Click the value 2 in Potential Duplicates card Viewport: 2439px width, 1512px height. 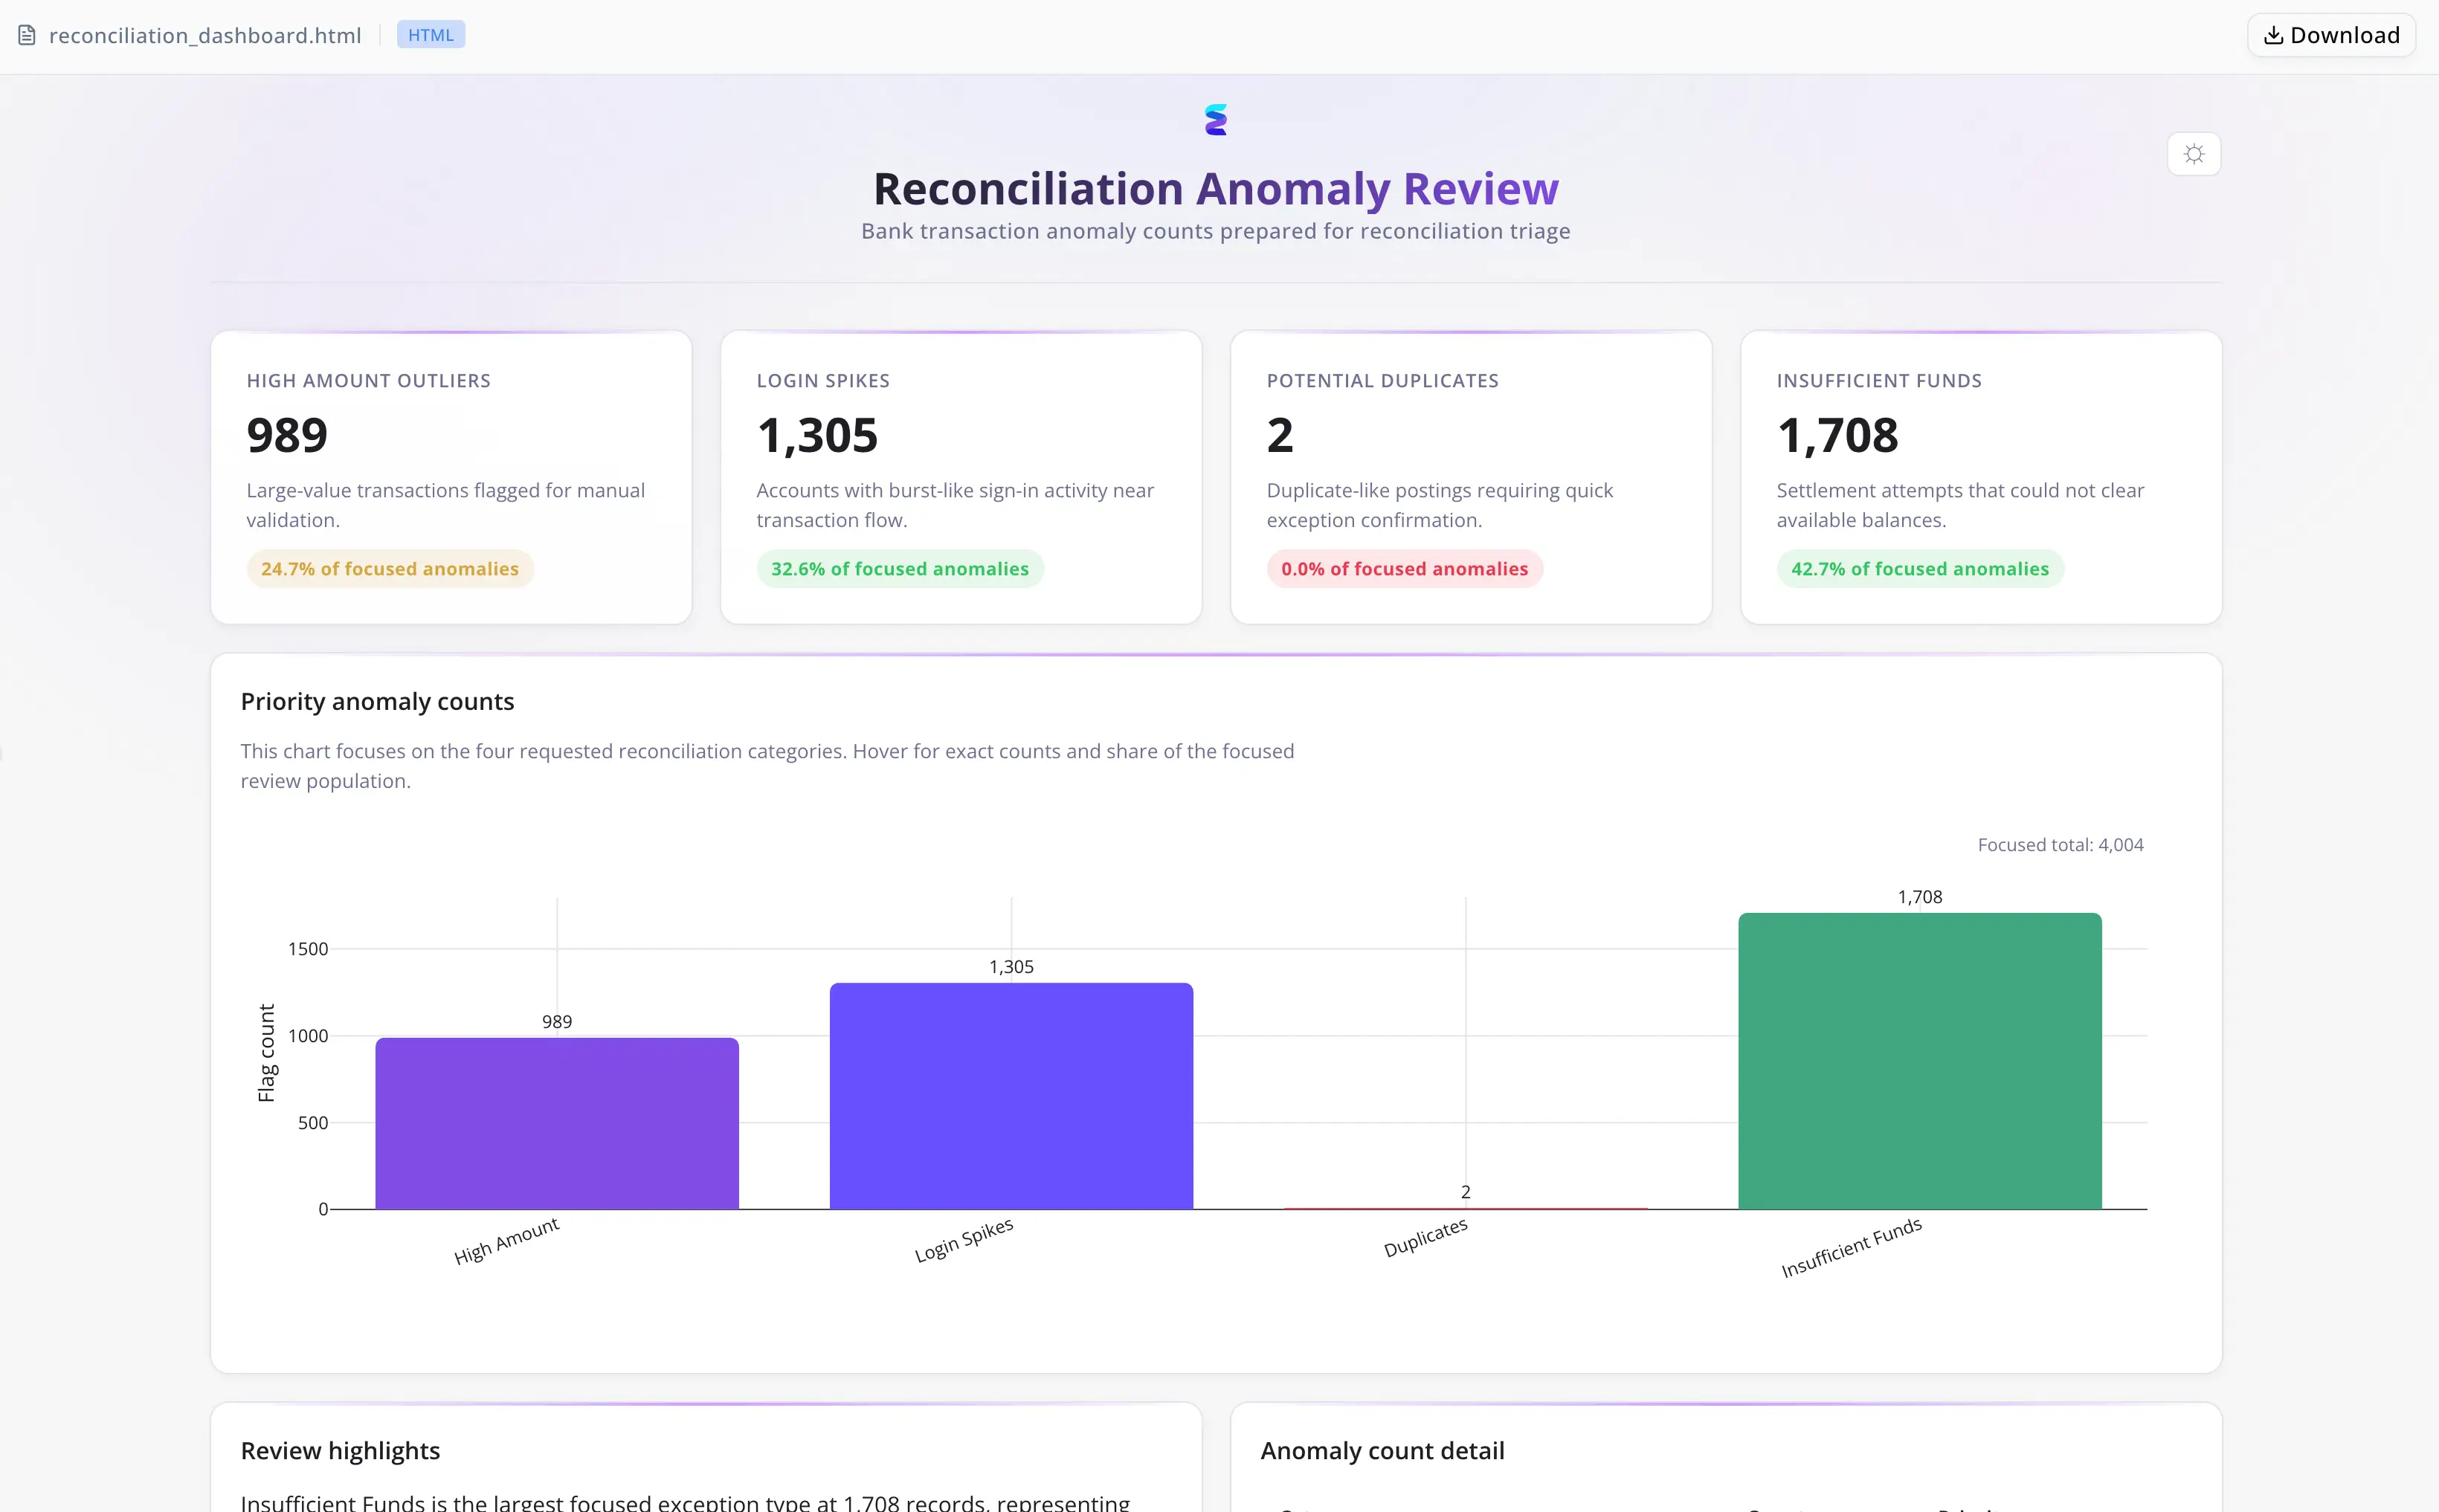coord(1280,435)
